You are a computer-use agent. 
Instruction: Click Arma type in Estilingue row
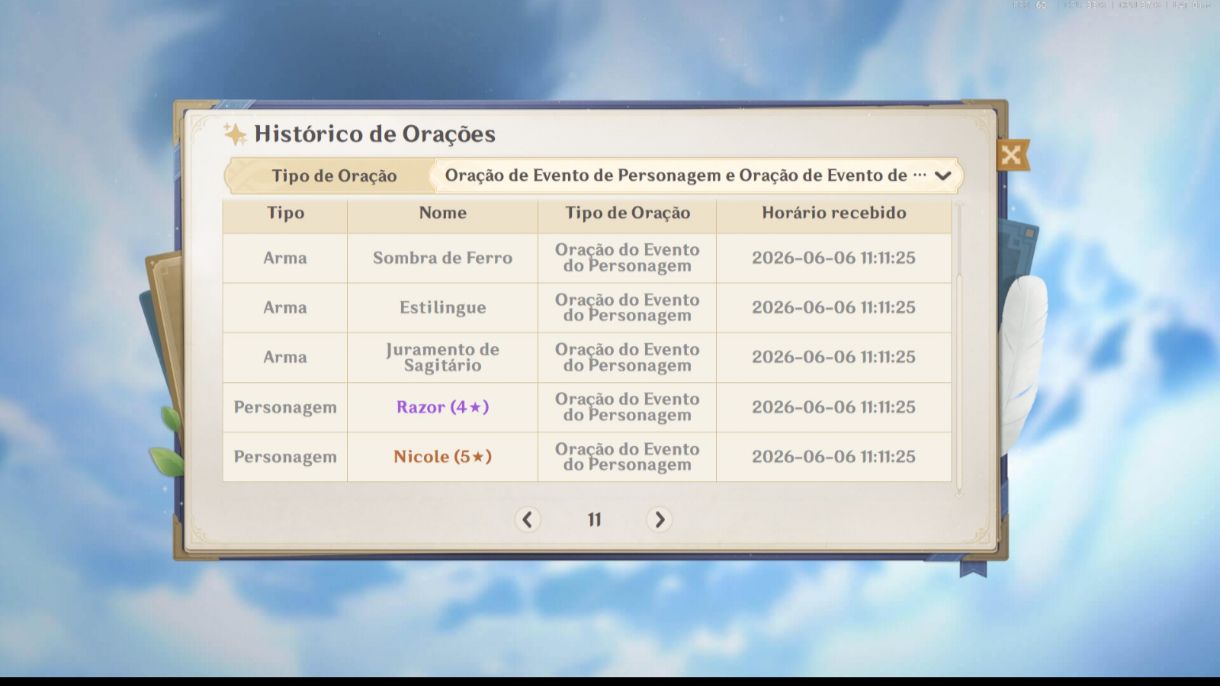[285, 308]
